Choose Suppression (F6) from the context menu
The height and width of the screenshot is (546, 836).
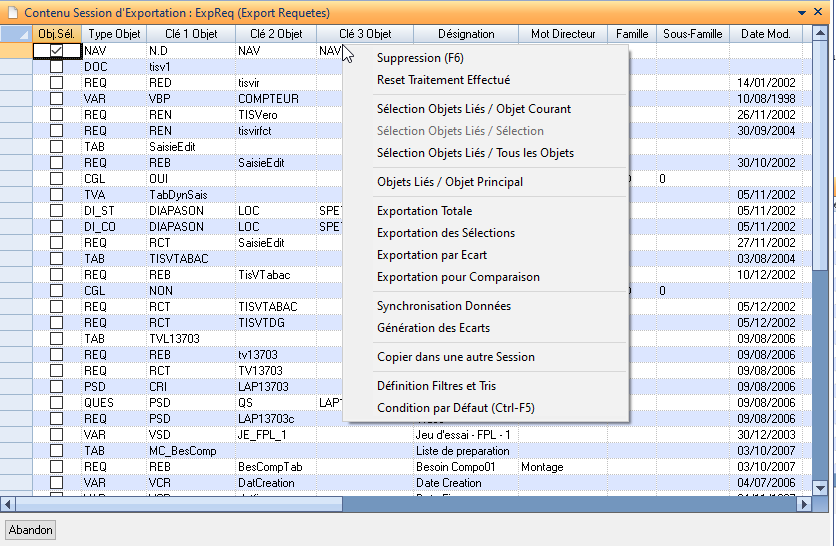tap(420, 58)
